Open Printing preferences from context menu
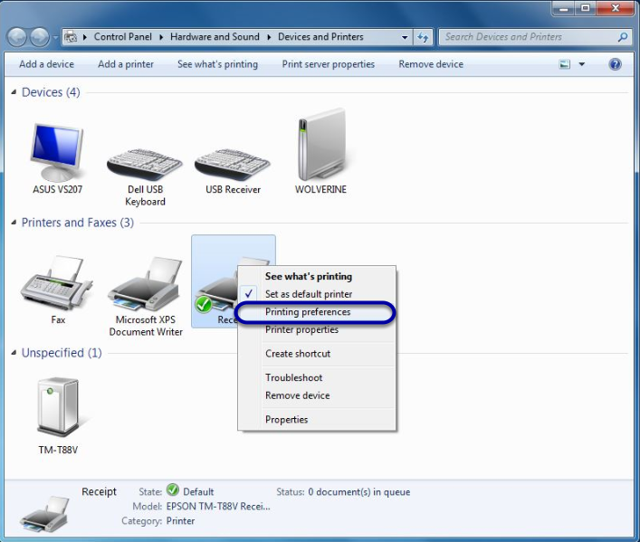 click(317, 312)
